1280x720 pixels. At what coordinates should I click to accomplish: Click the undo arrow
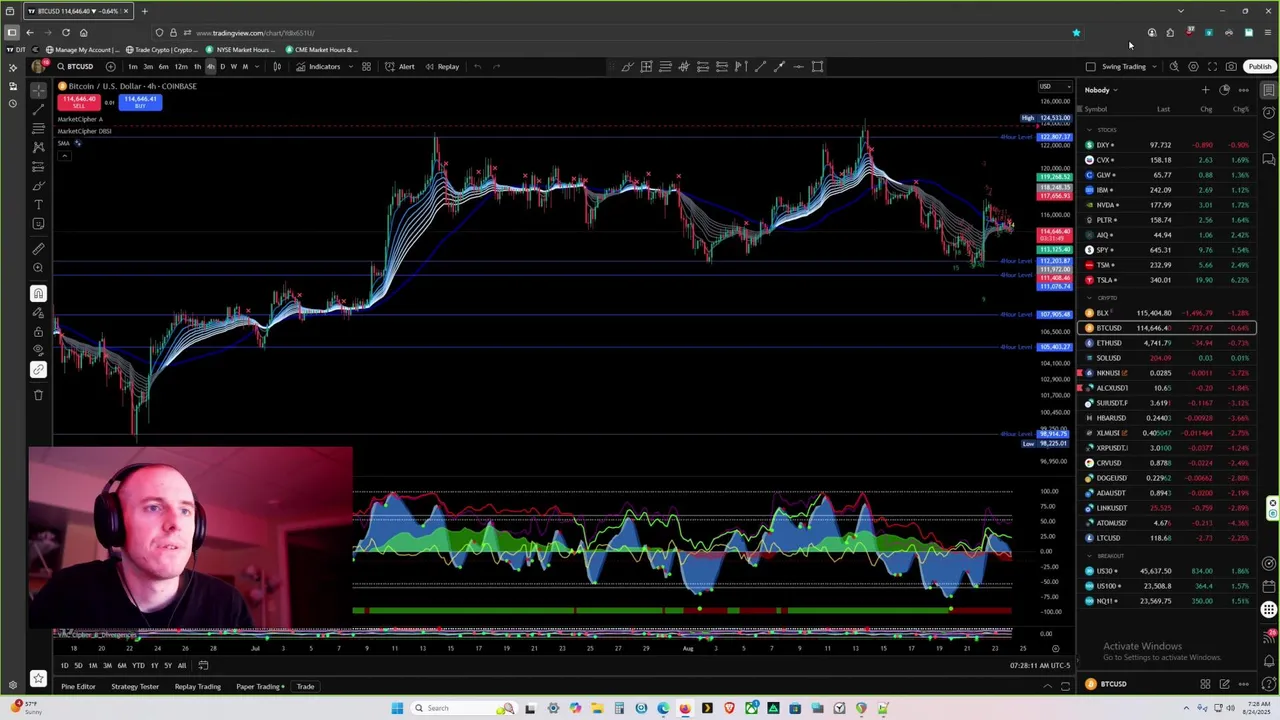(478, 67)
